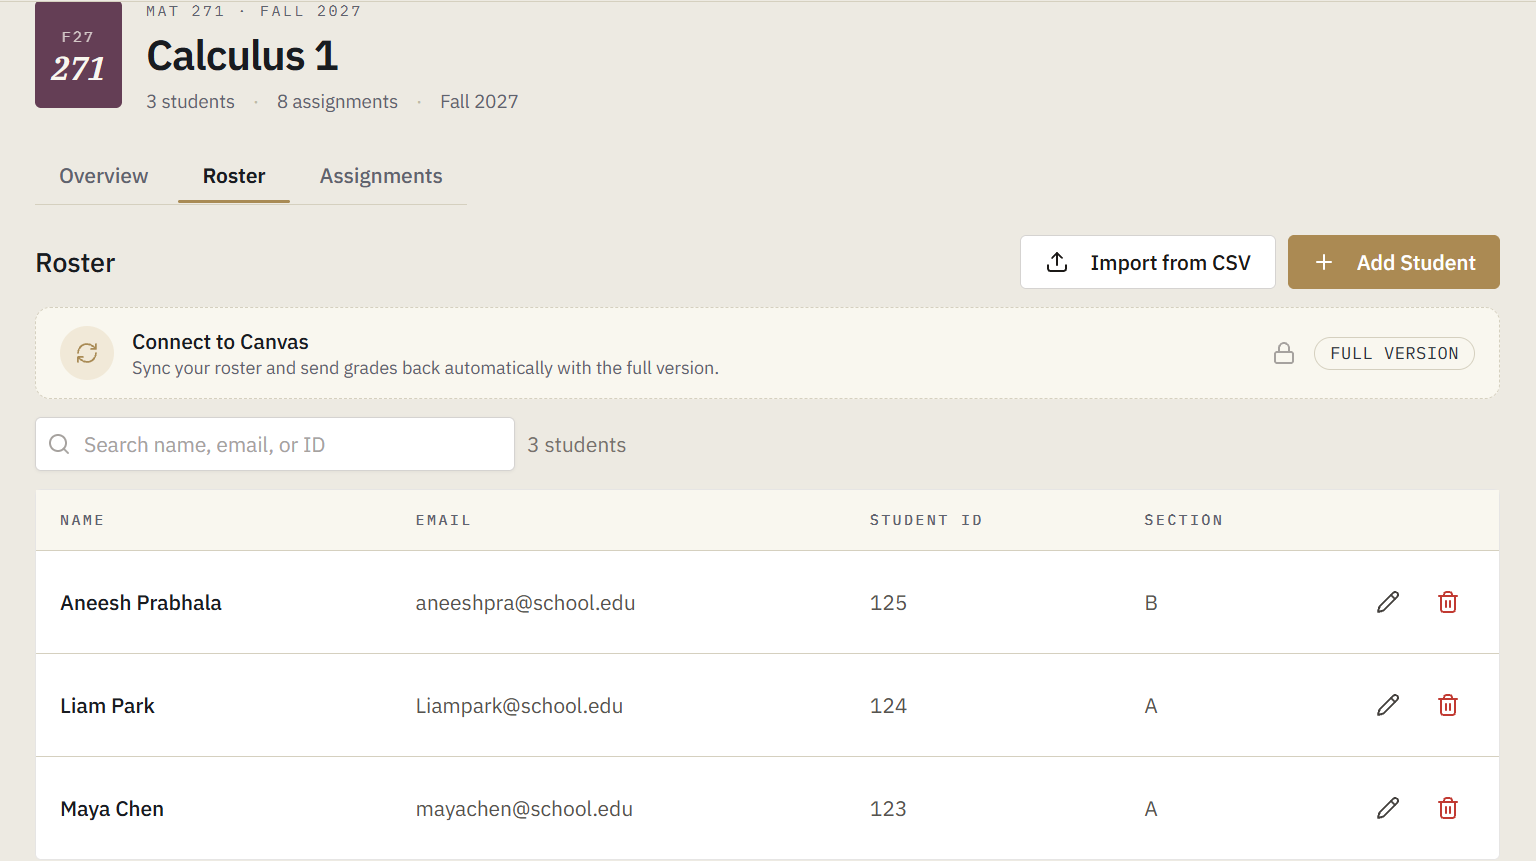Click the 8 assignments label
The width and height of the screenshot is (1536, 861).
click(x=337, y=102)
